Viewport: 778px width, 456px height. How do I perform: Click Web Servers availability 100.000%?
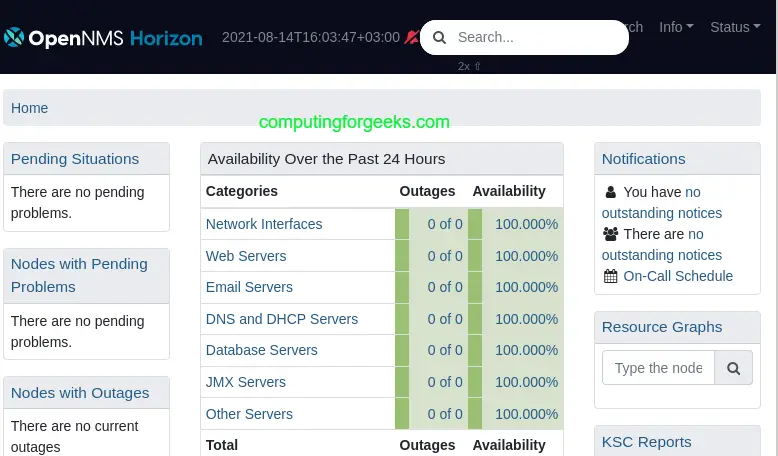coord(526,256)
